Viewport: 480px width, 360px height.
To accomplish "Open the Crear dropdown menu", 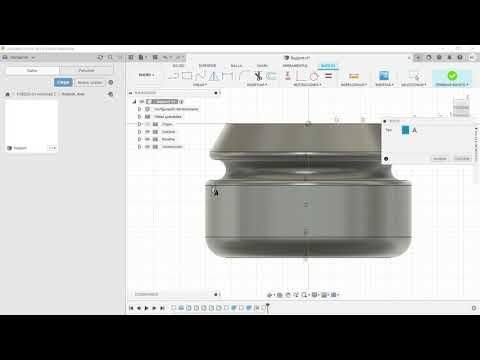I will 200,85.
